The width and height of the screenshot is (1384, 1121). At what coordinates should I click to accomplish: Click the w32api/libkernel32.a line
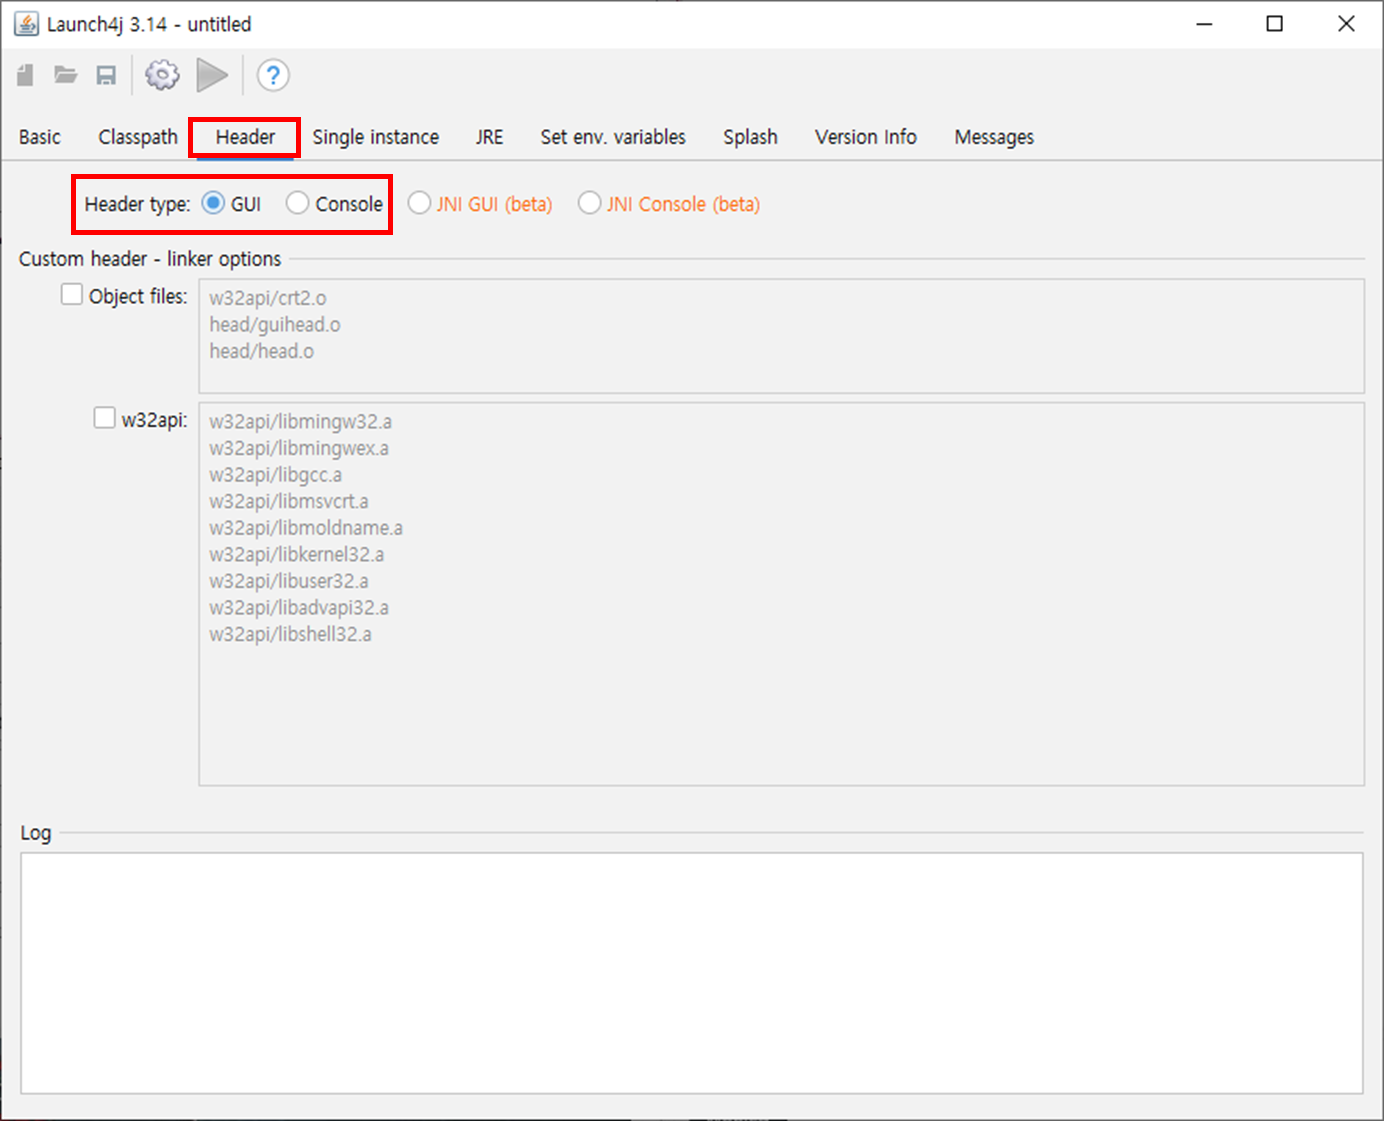pos(297,554)
